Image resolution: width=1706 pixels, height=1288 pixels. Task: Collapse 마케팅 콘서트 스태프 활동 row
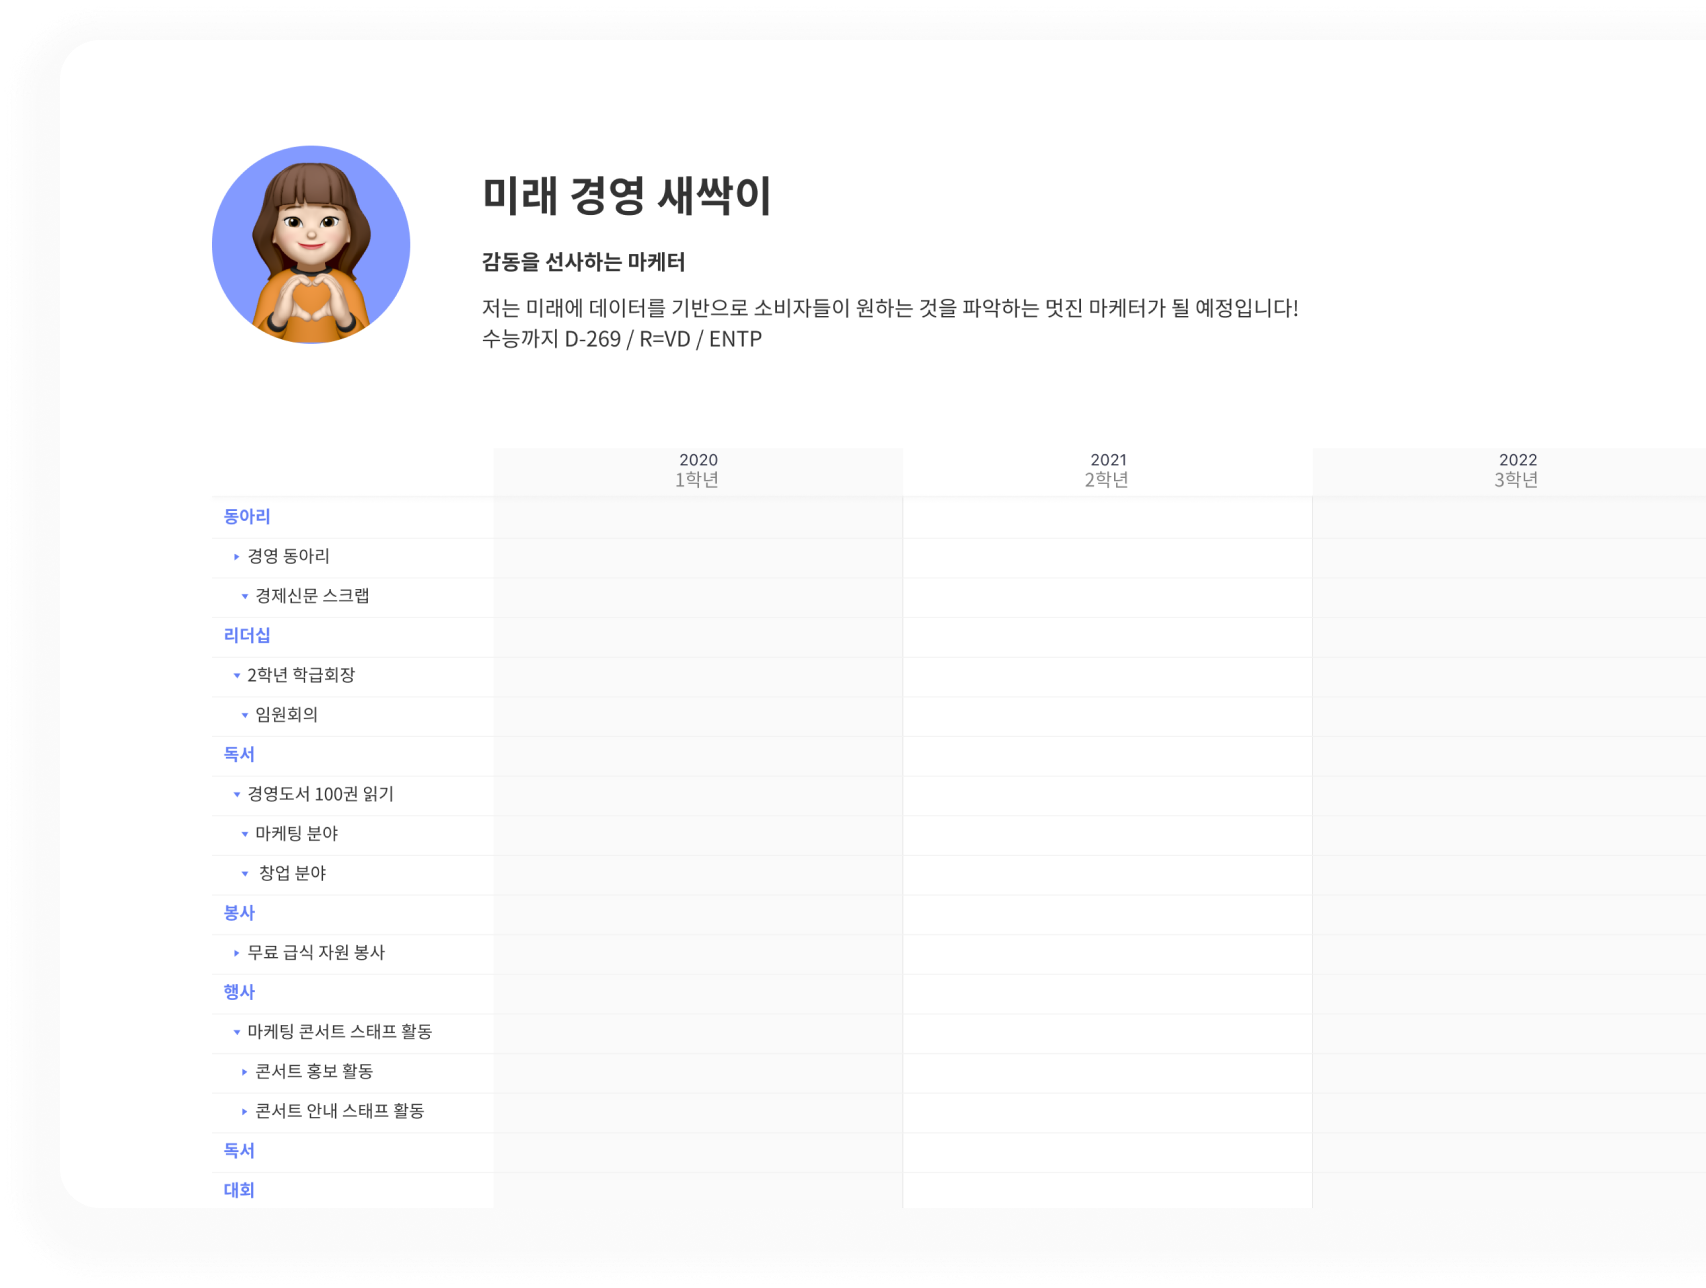236,1032
